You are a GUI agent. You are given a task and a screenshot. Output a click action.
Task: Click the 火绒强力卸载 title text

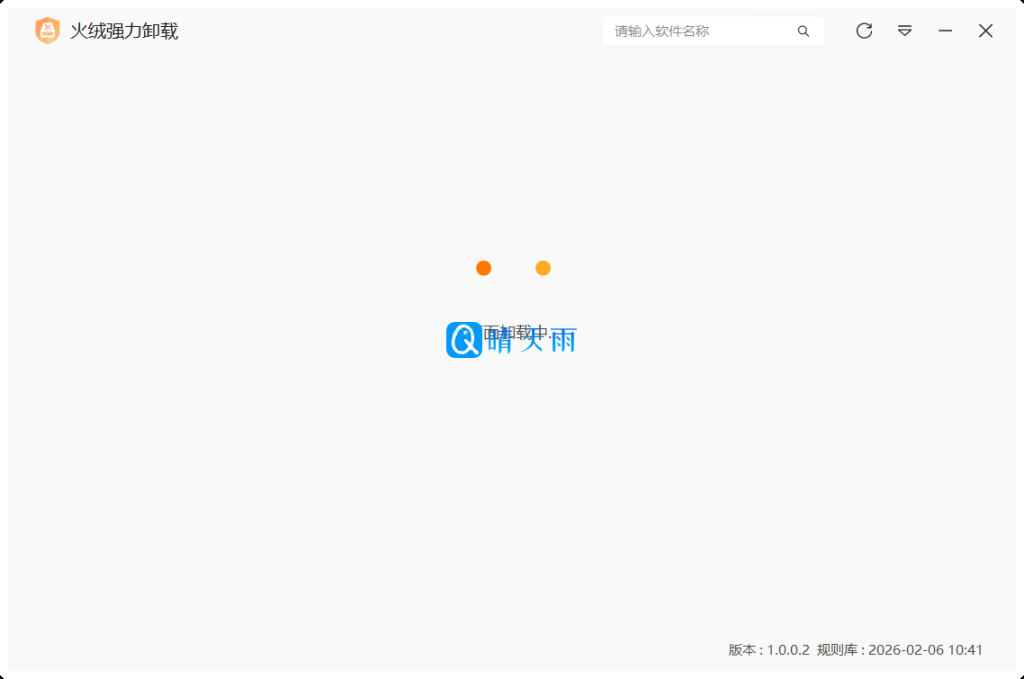pos(124,31)
